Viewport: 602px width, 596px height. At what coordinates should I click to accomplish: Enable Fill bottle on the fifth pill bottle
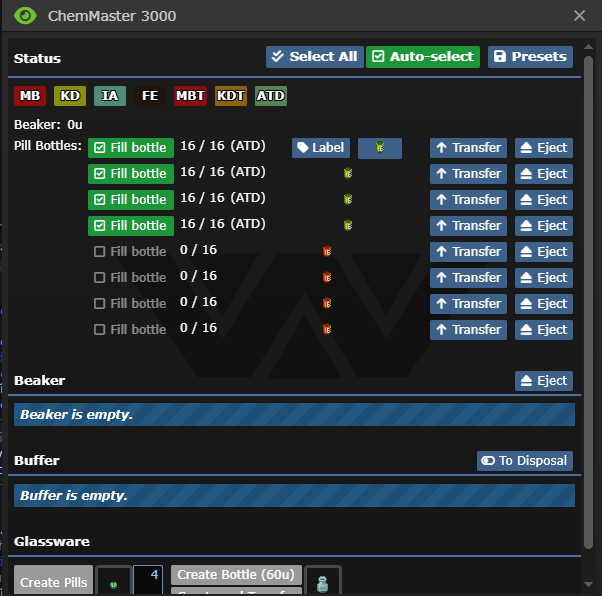(130, 252)
